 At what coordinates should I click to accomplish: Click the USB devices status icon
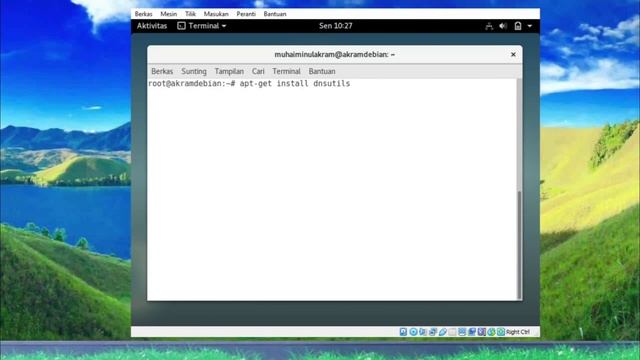click(x=443, y=332)
